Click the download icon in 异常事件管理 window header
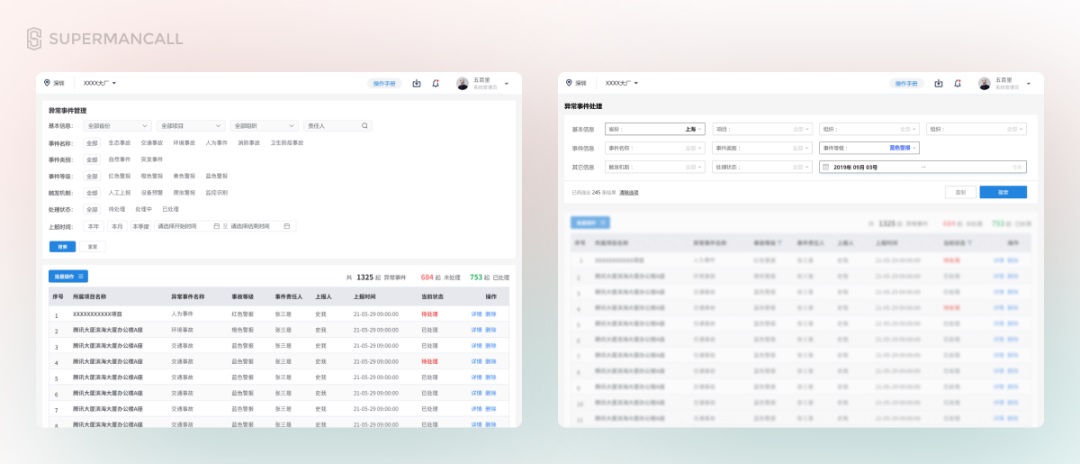This screenshot has height=464, width=1080. pos(417,83)
